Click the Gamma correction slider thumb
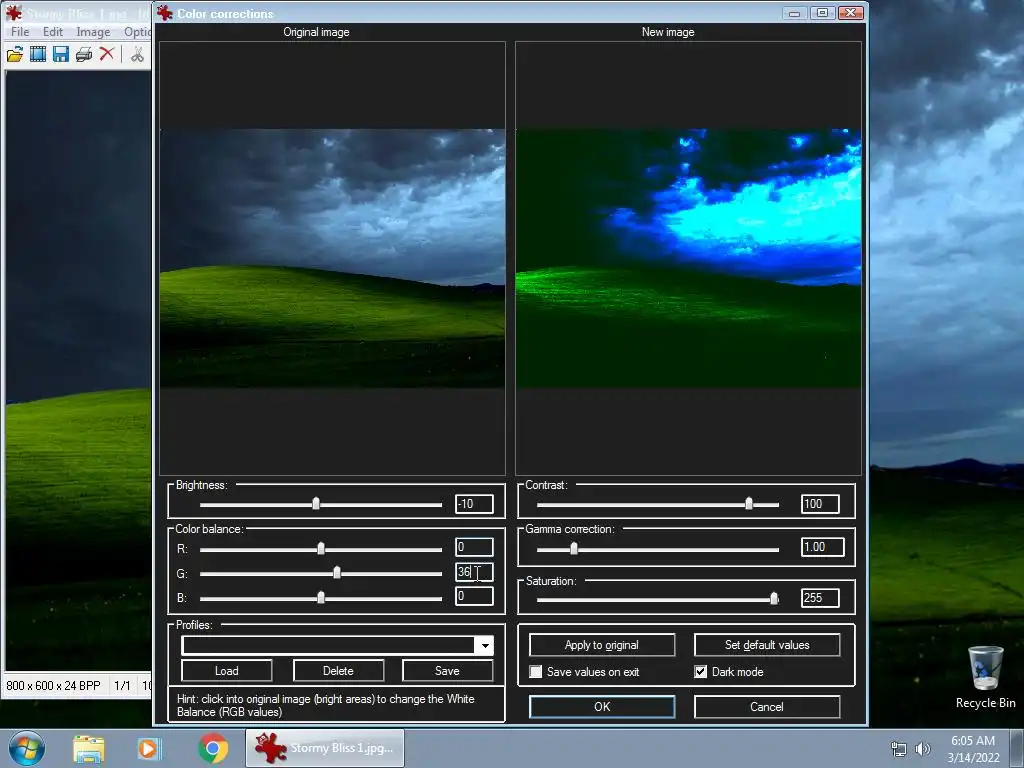1024x768 pixels. click(x=574, y=549)
